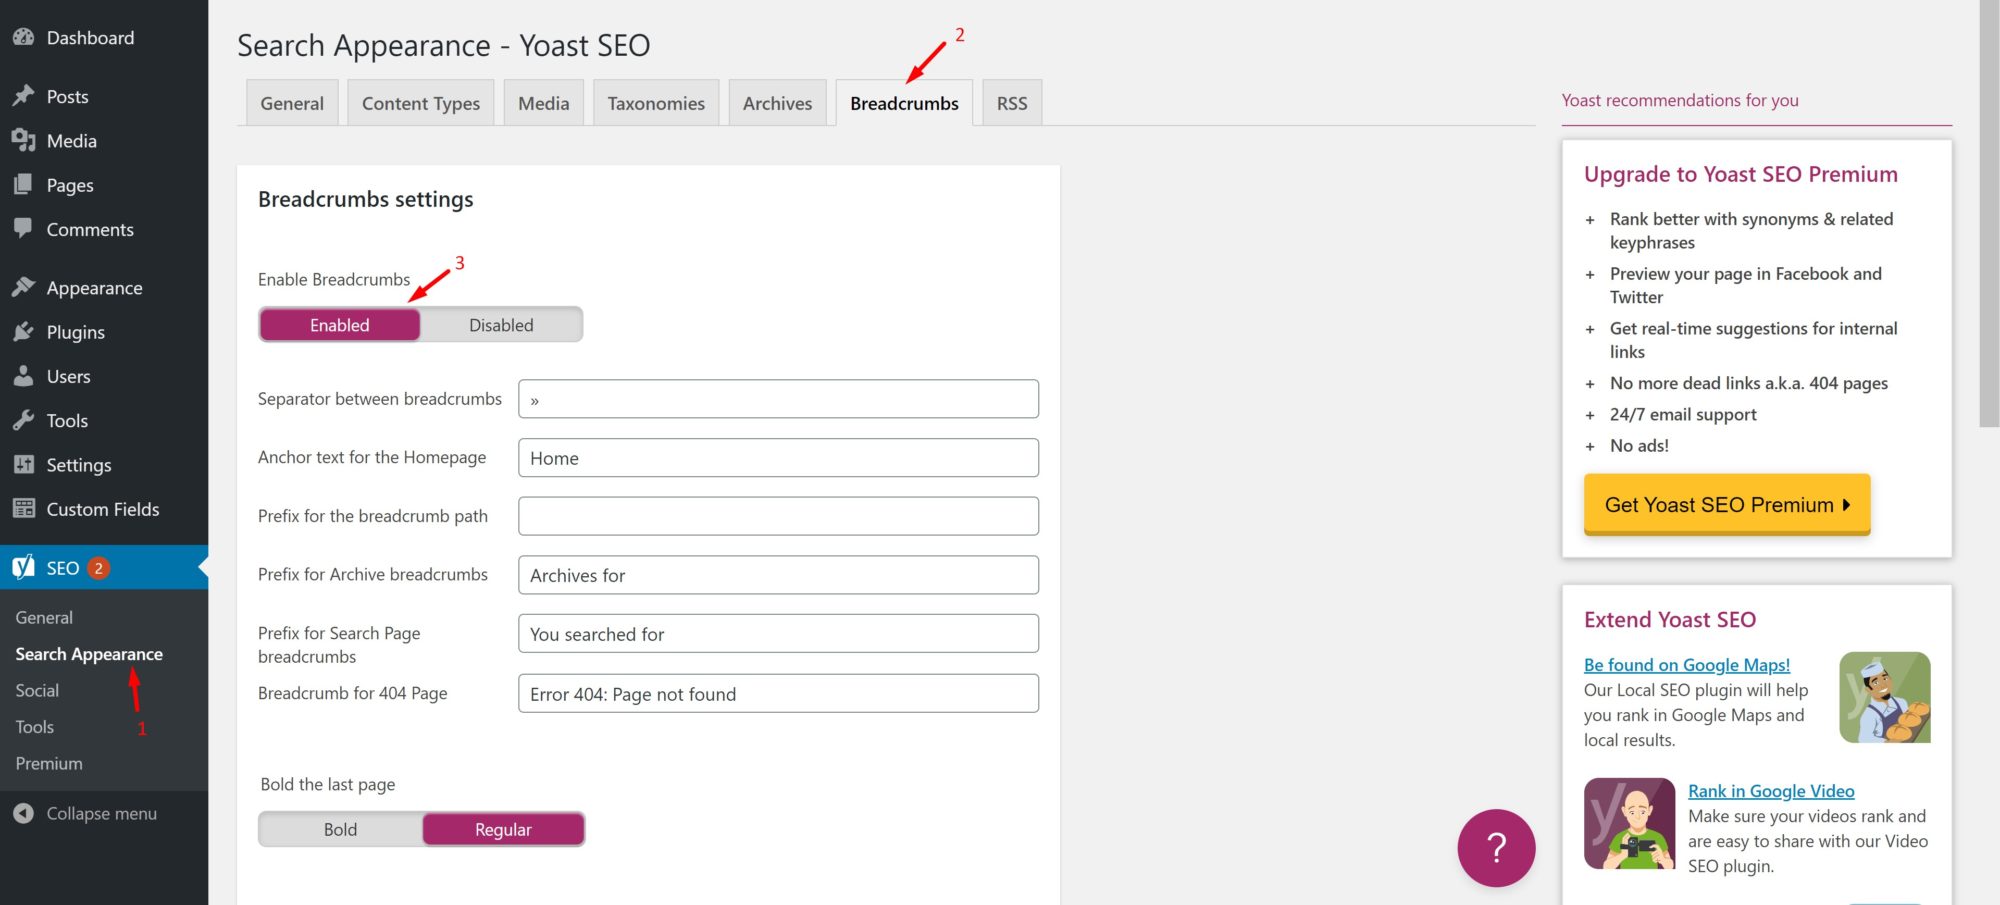Click the Yoast recommendations for you heading

pos(1680,100)
